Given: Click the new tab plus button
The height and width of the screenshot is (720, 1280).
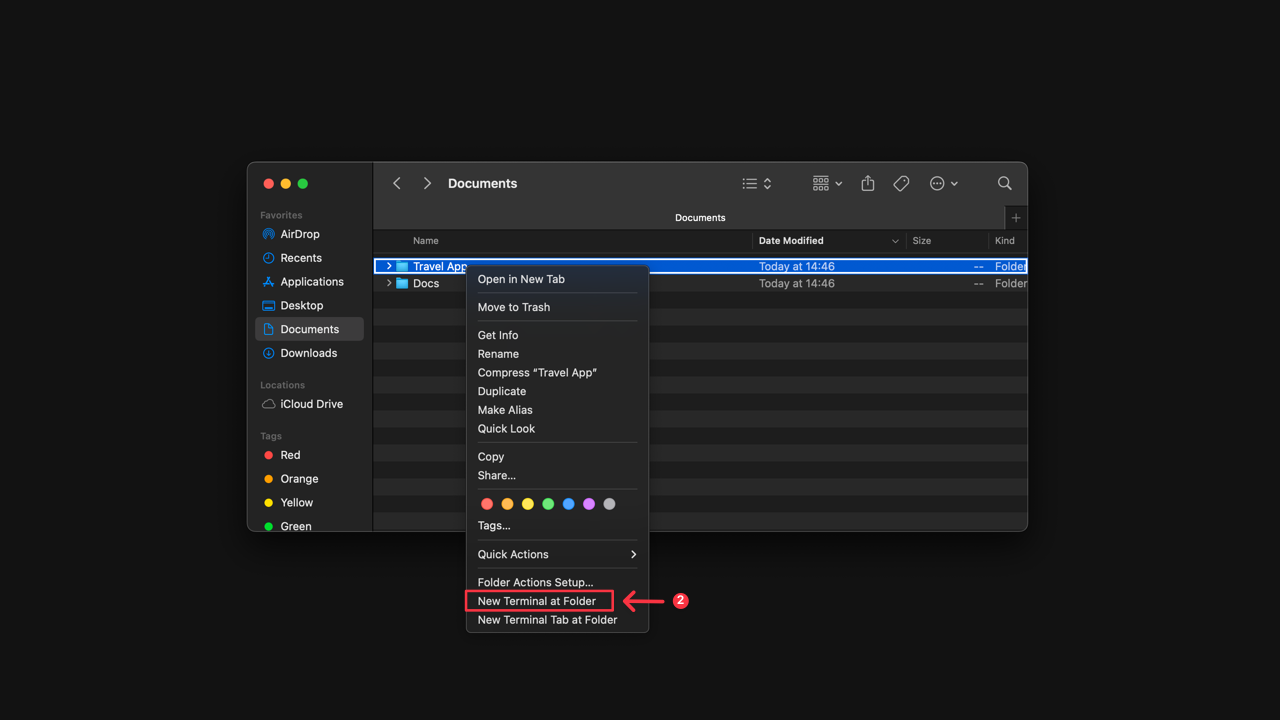Looking at the screenshot, I should click(1015, 217).
